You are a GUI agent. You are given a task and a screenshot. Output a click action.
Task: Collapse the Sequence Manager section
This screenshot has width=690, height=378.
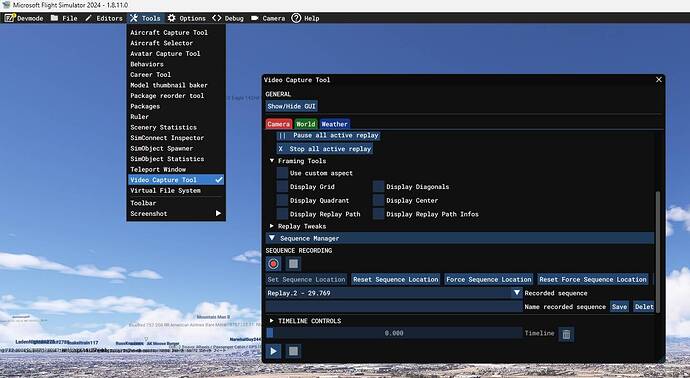click(272, 238)
